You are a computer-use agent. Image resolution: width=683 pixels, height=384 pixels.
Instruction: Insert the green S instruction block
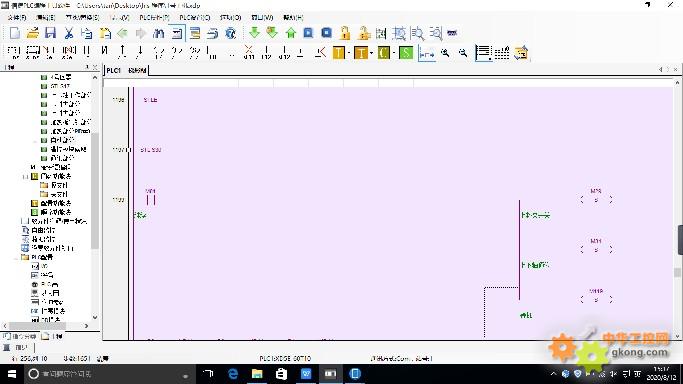coord(406,53)
